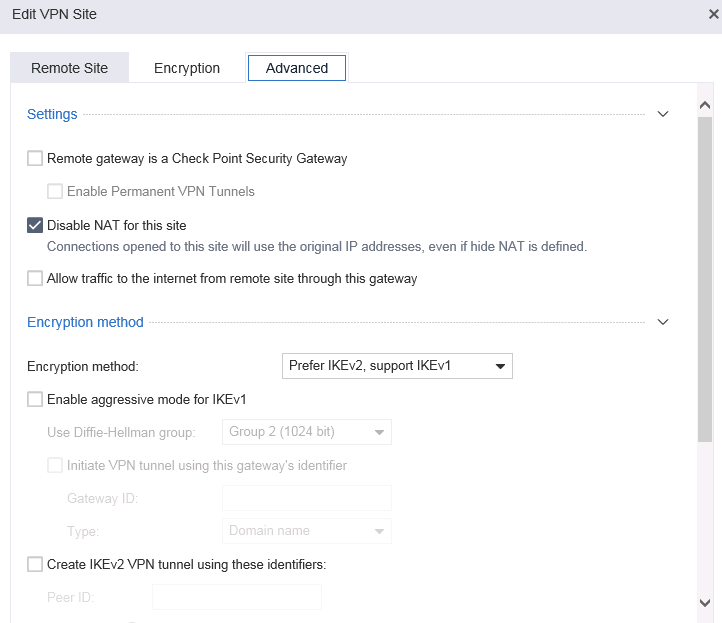The height and width of the screenshot is (623, 722).
Task: Close the Edit VPN Site dialog
Action: point(713,14)
